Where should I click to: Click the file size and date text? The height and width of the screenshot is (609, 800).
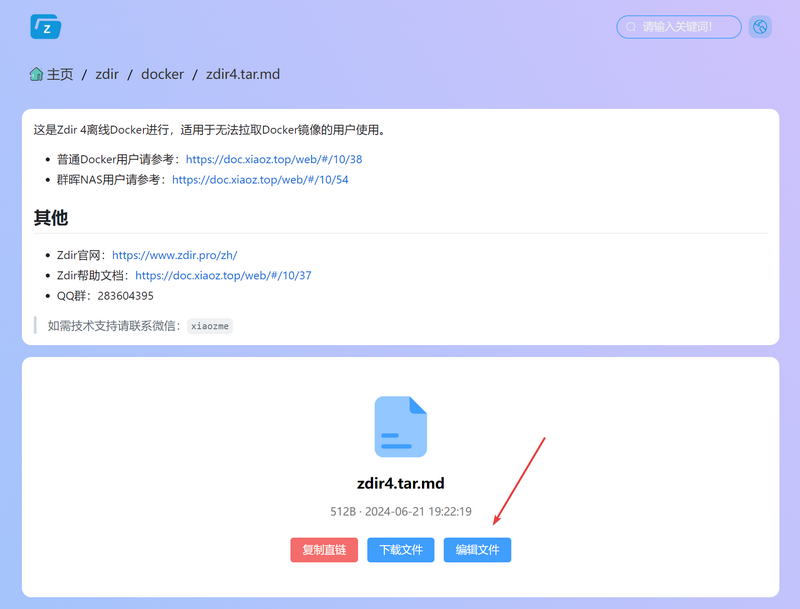(x=401, y=512)
